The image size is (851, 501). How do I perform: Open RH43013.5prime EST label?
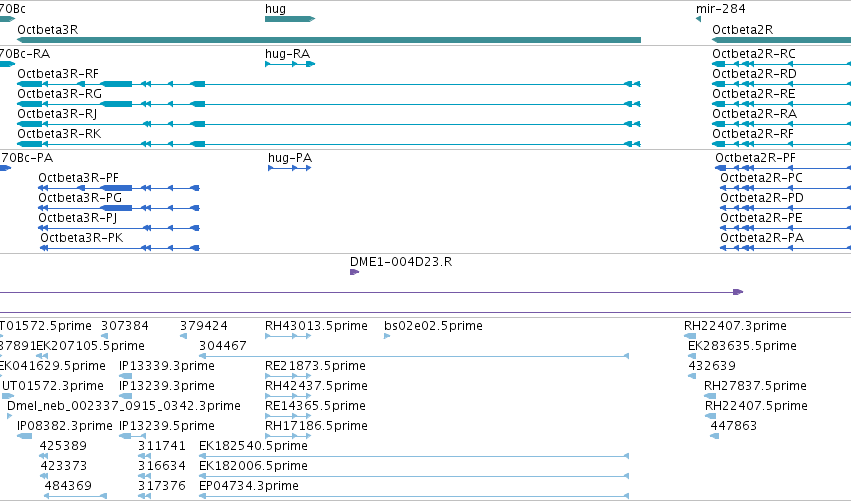[x=316, y=326]
